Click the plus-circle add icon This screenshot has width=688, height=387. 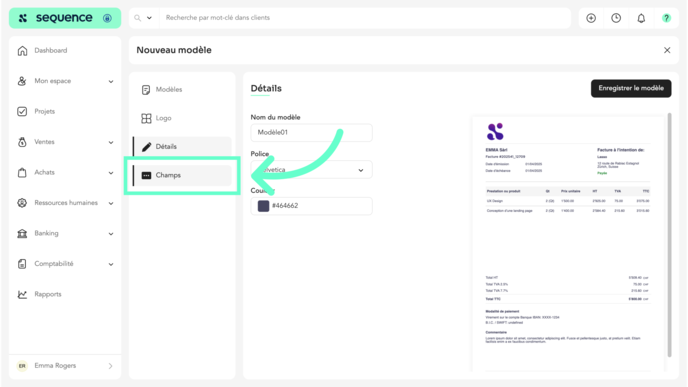[x=591, y=18]
